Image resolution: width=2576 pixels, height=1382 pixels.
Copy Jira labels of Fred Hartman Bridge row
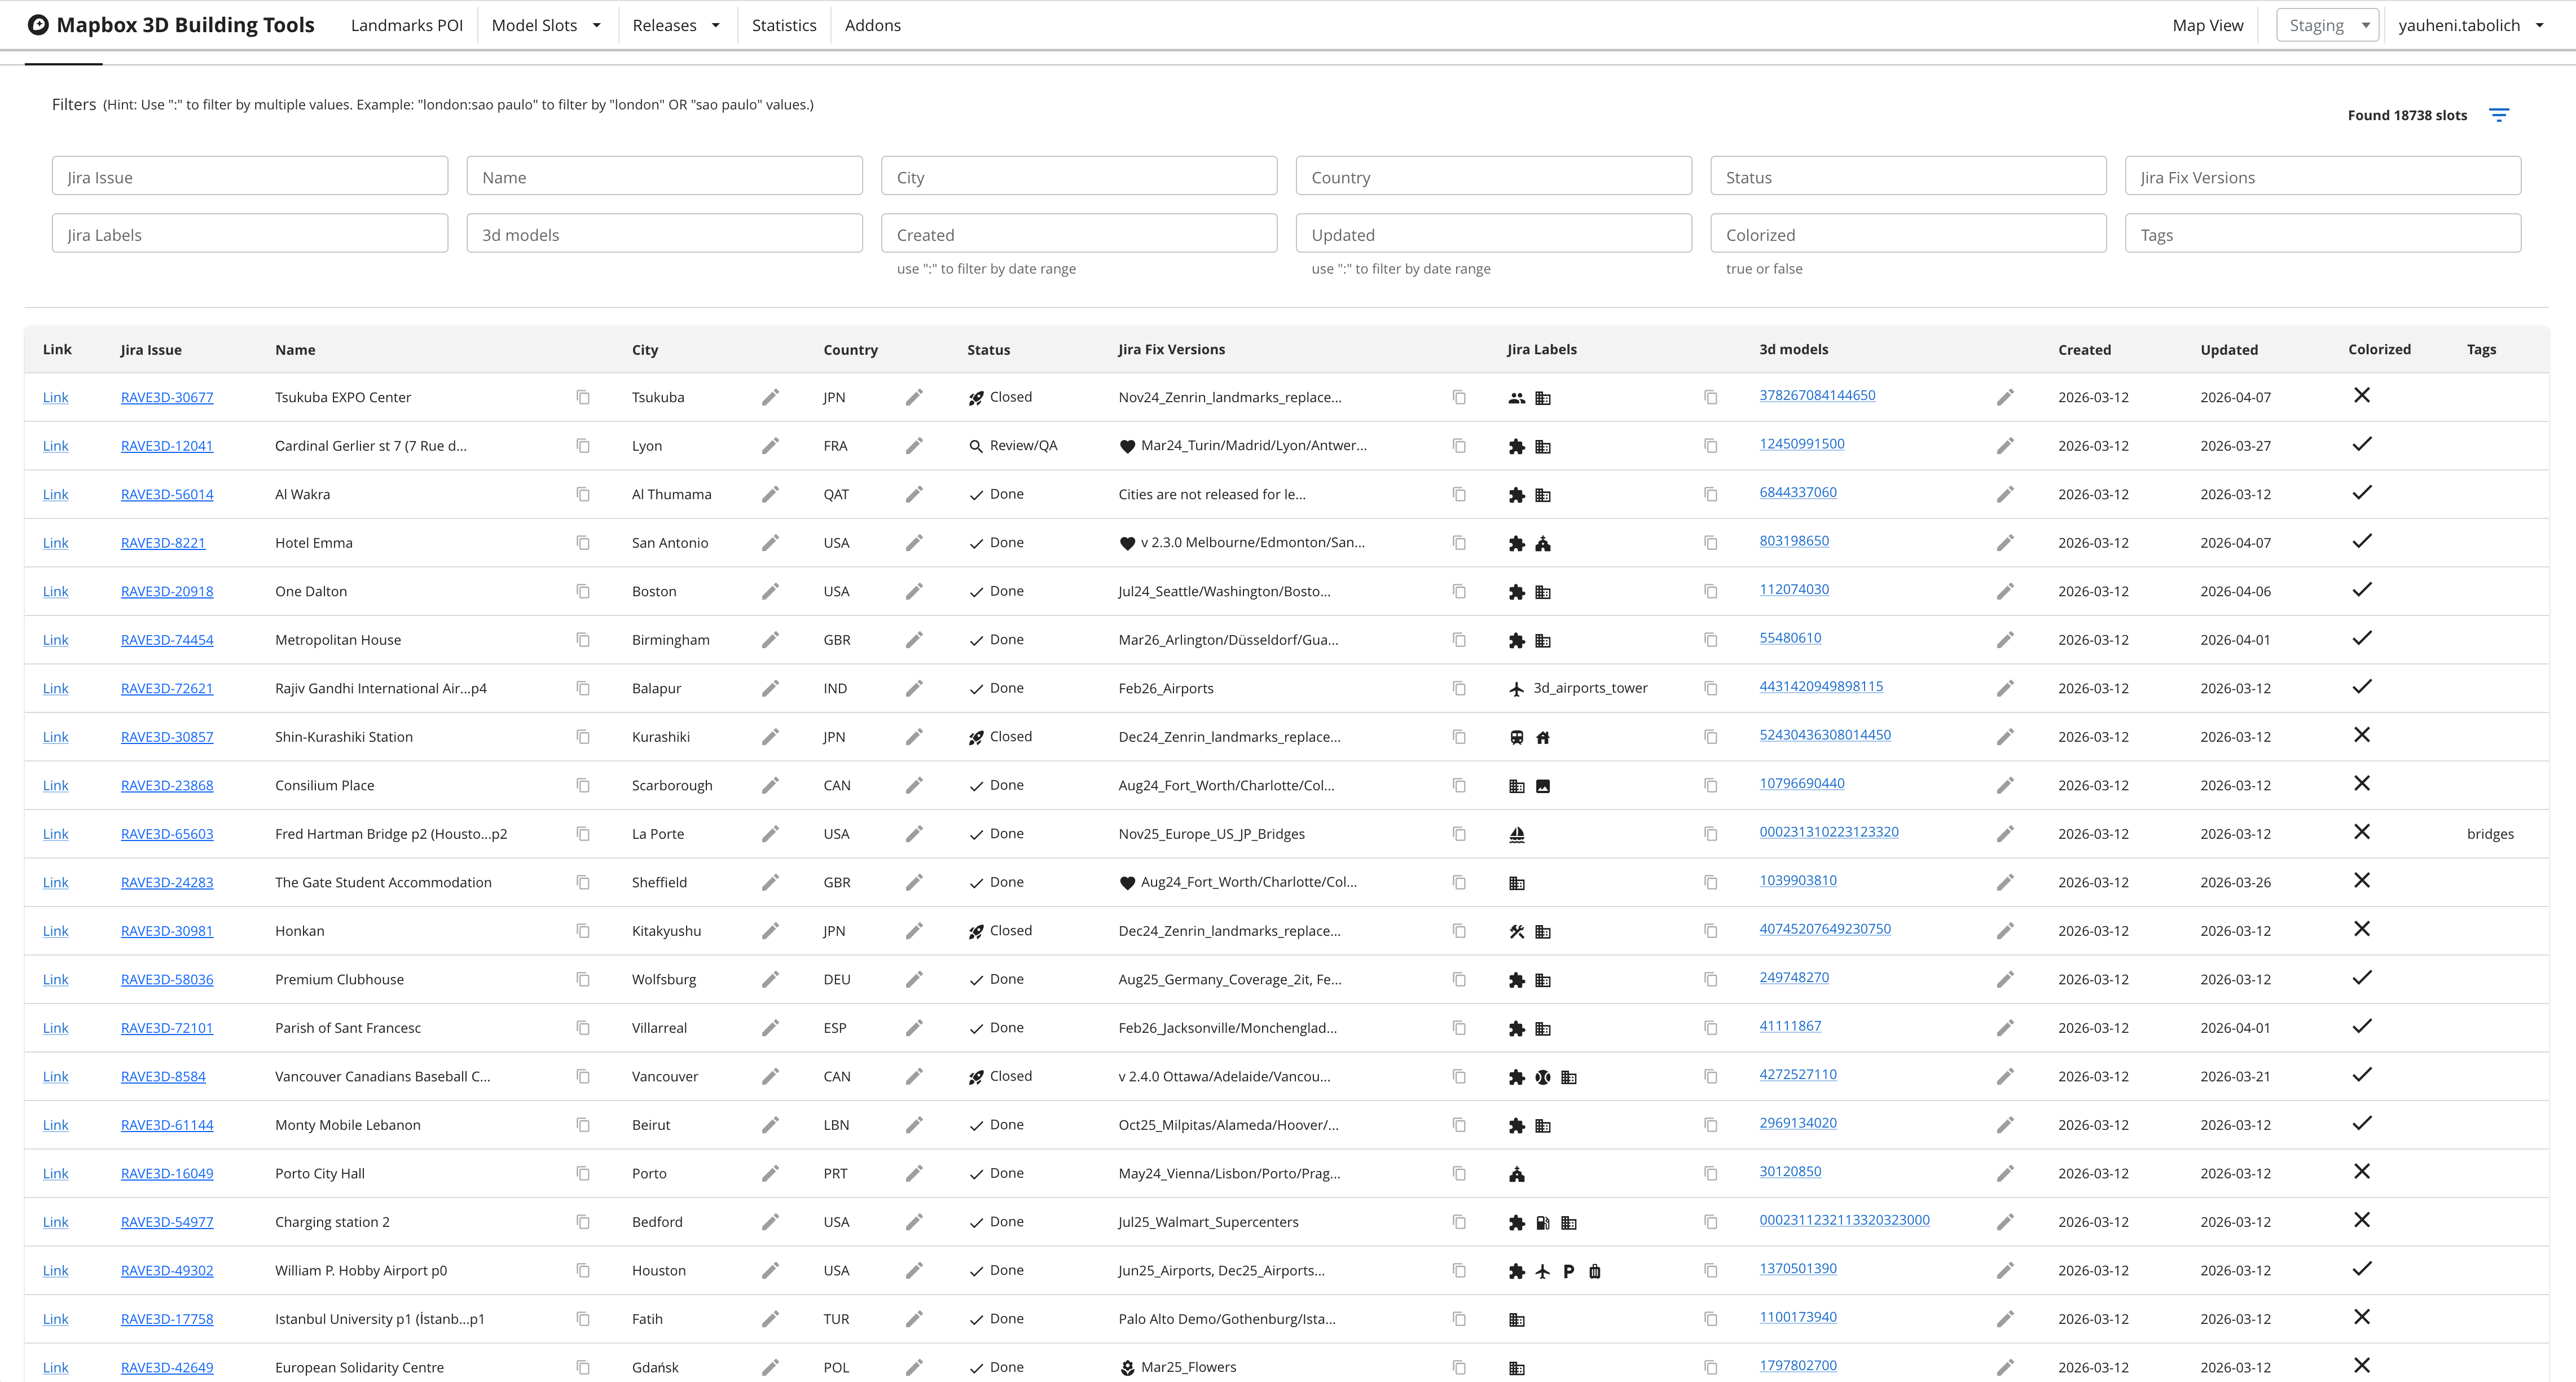click(x=1711, y=834)
